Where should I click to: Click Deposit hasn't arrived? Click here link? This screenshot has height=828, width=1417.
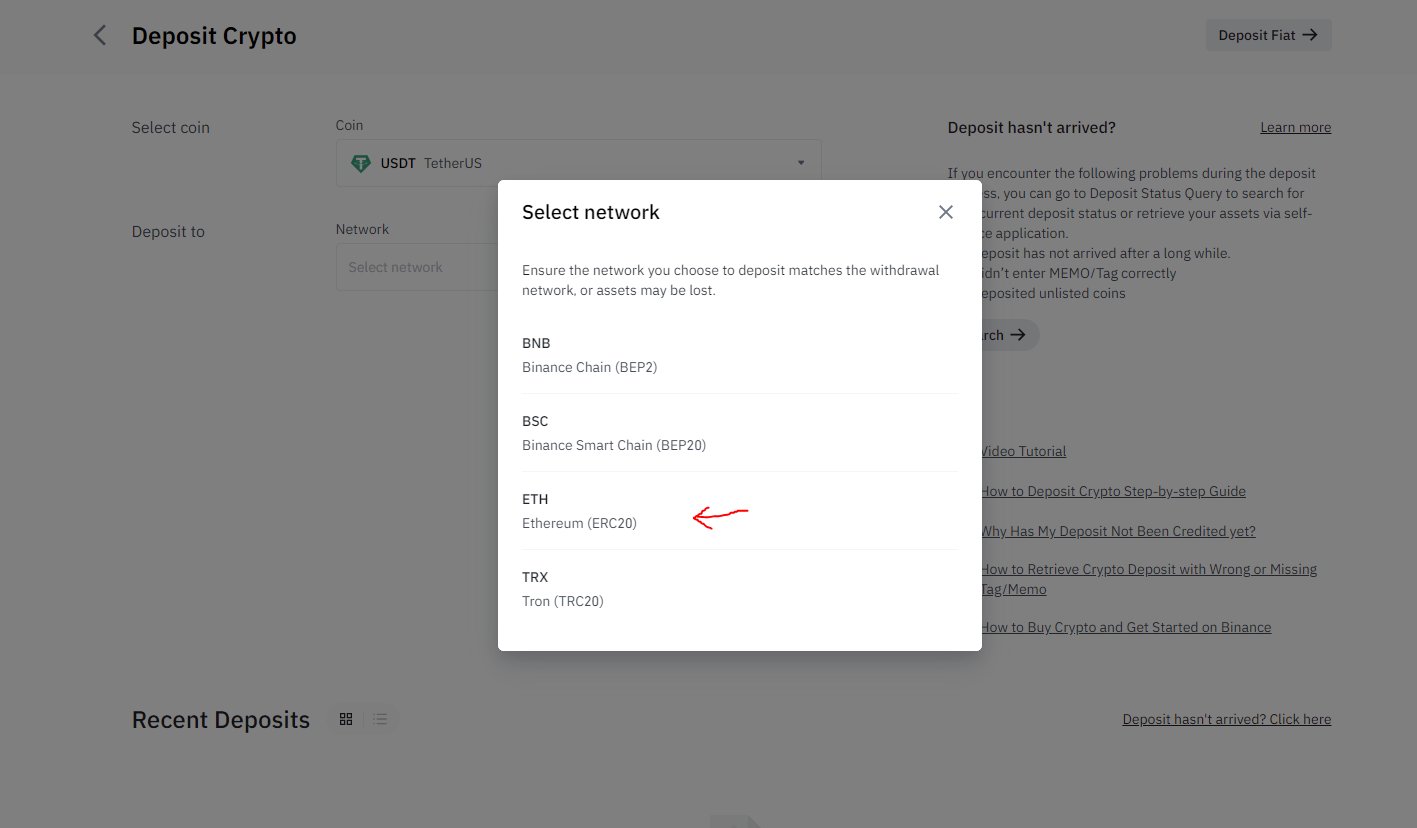click(x=1226, y=719)
